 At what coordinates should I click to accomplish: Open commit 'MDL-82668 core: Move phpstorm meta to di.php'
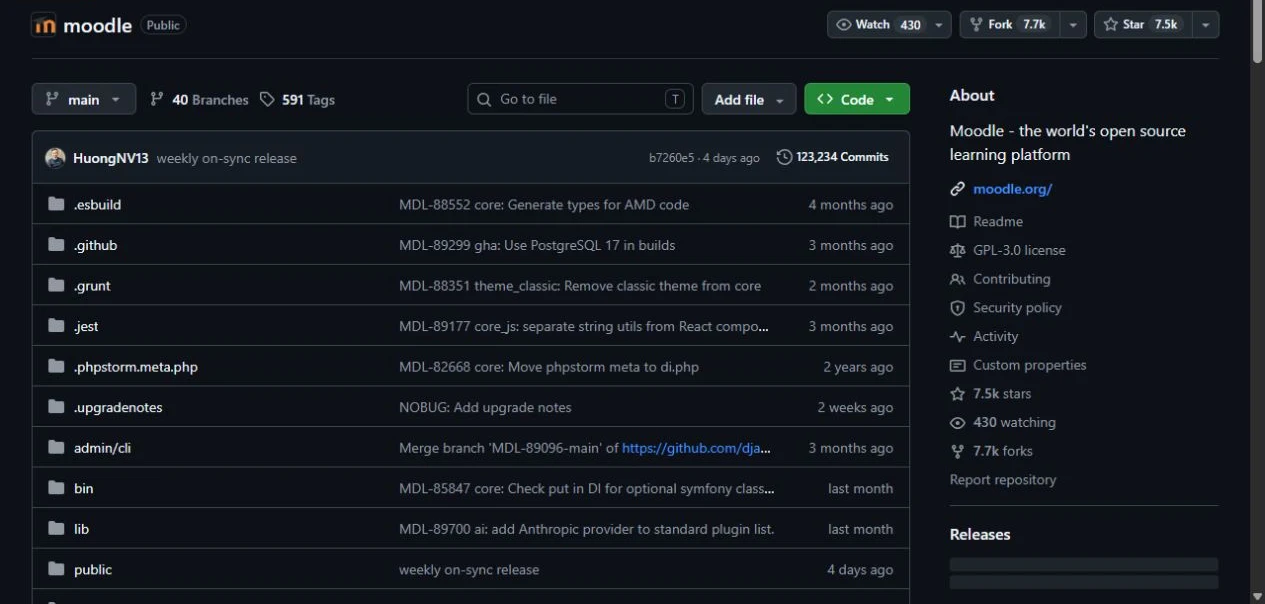[549, 367]
